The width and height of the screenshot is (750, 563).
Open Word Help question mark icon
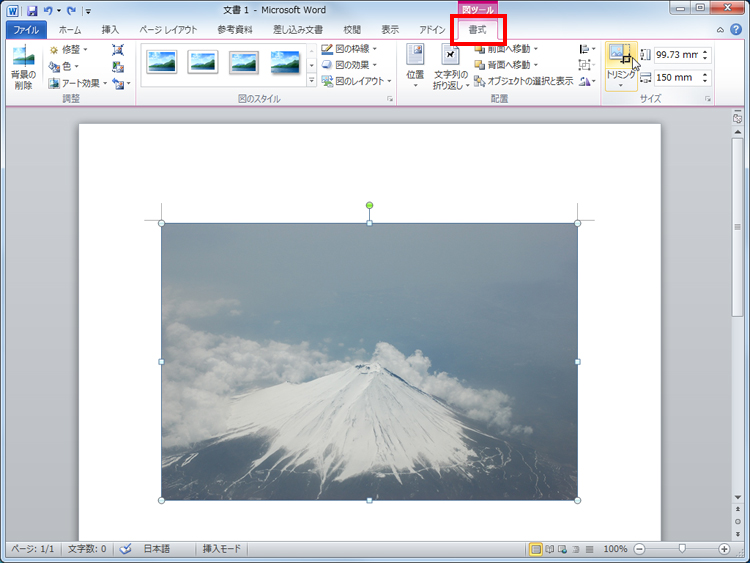point(736,30)
